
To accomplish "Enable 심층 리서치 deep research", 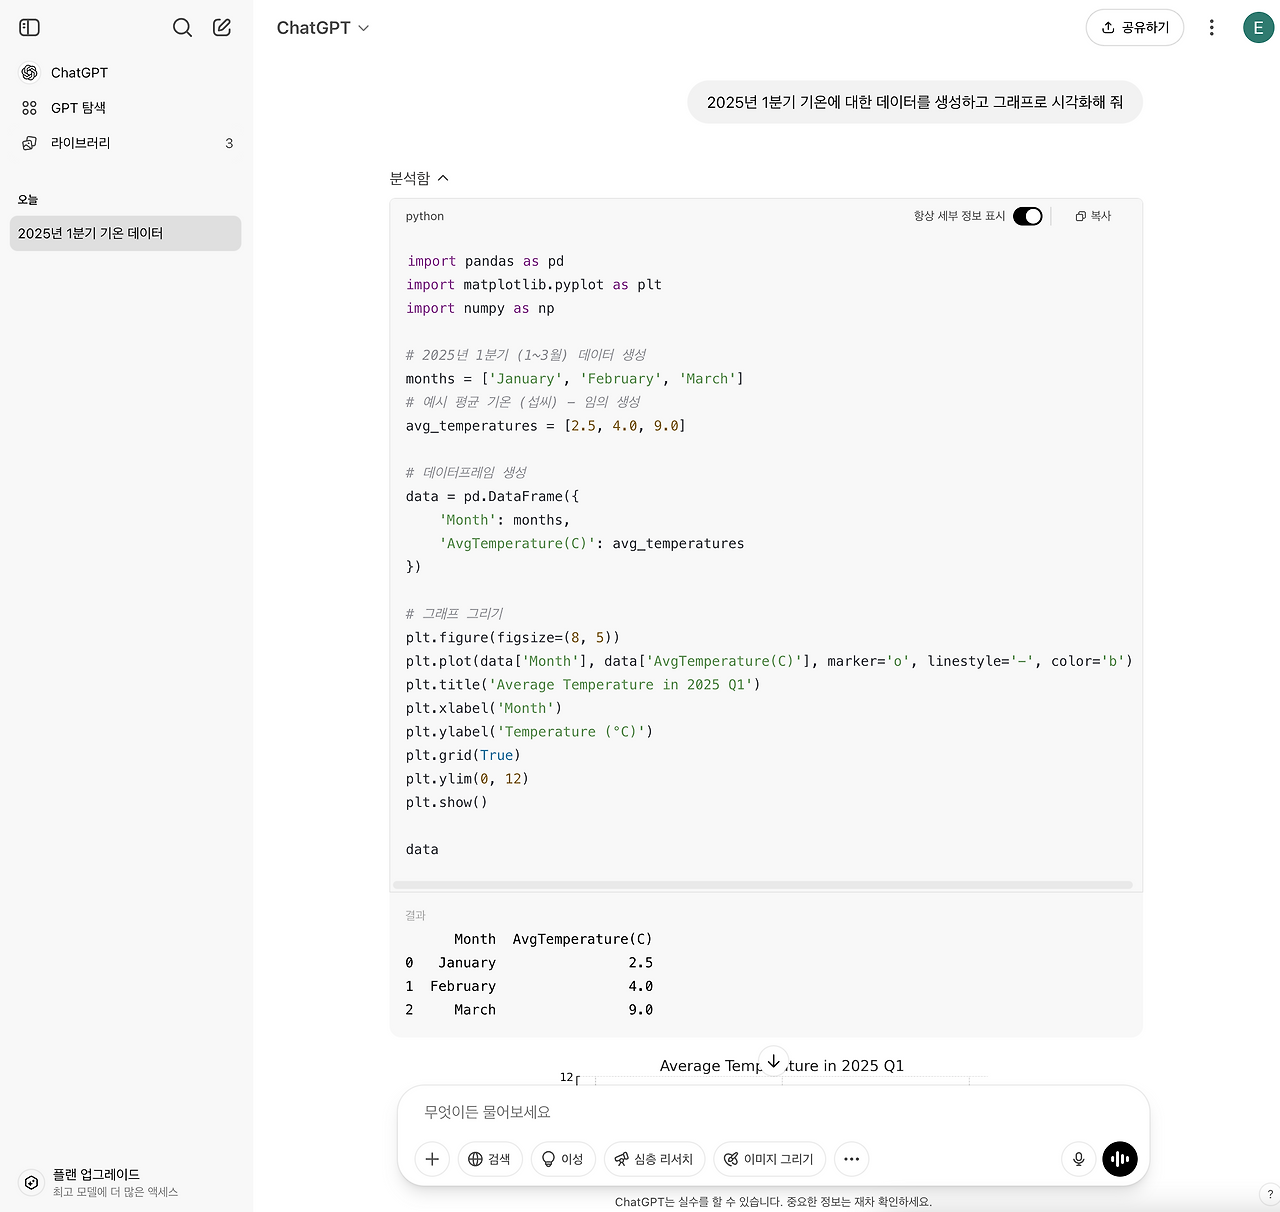I will click(654, 1159).
